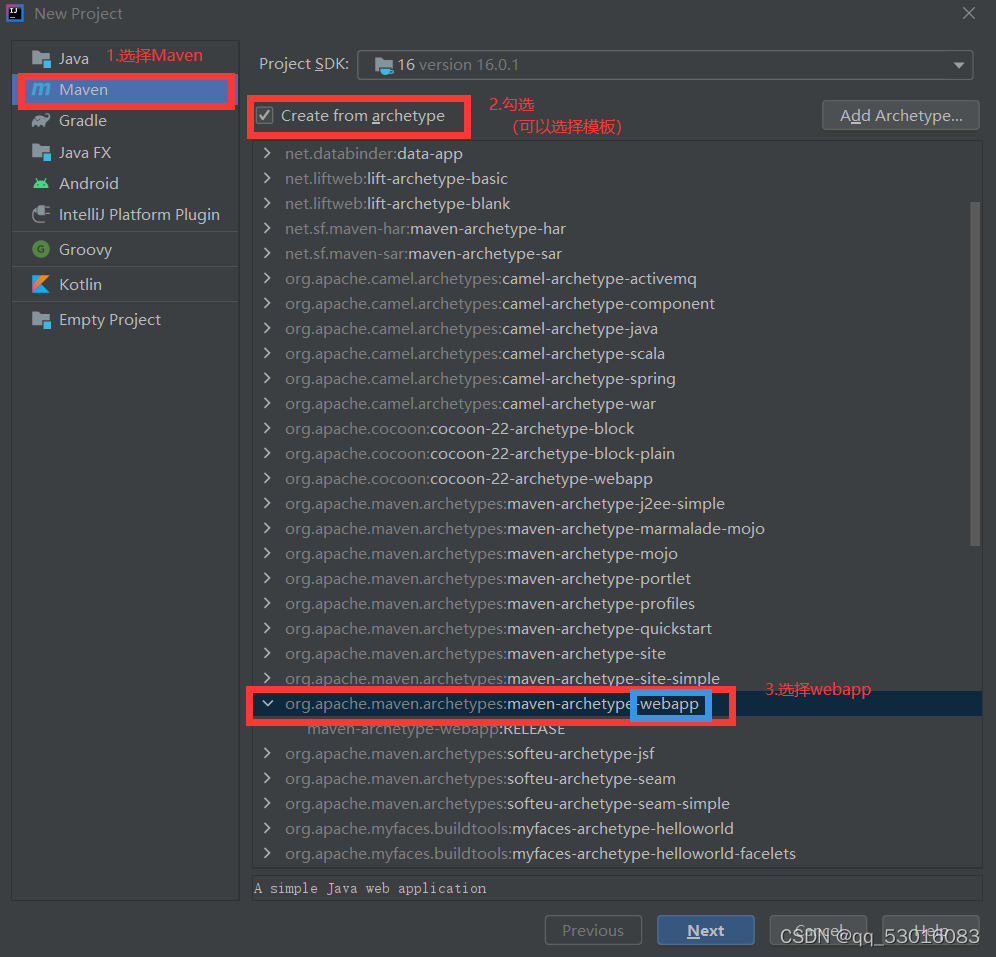Click 'A simple Java web application' description
The image size is (996, 957).
[370, 888]
